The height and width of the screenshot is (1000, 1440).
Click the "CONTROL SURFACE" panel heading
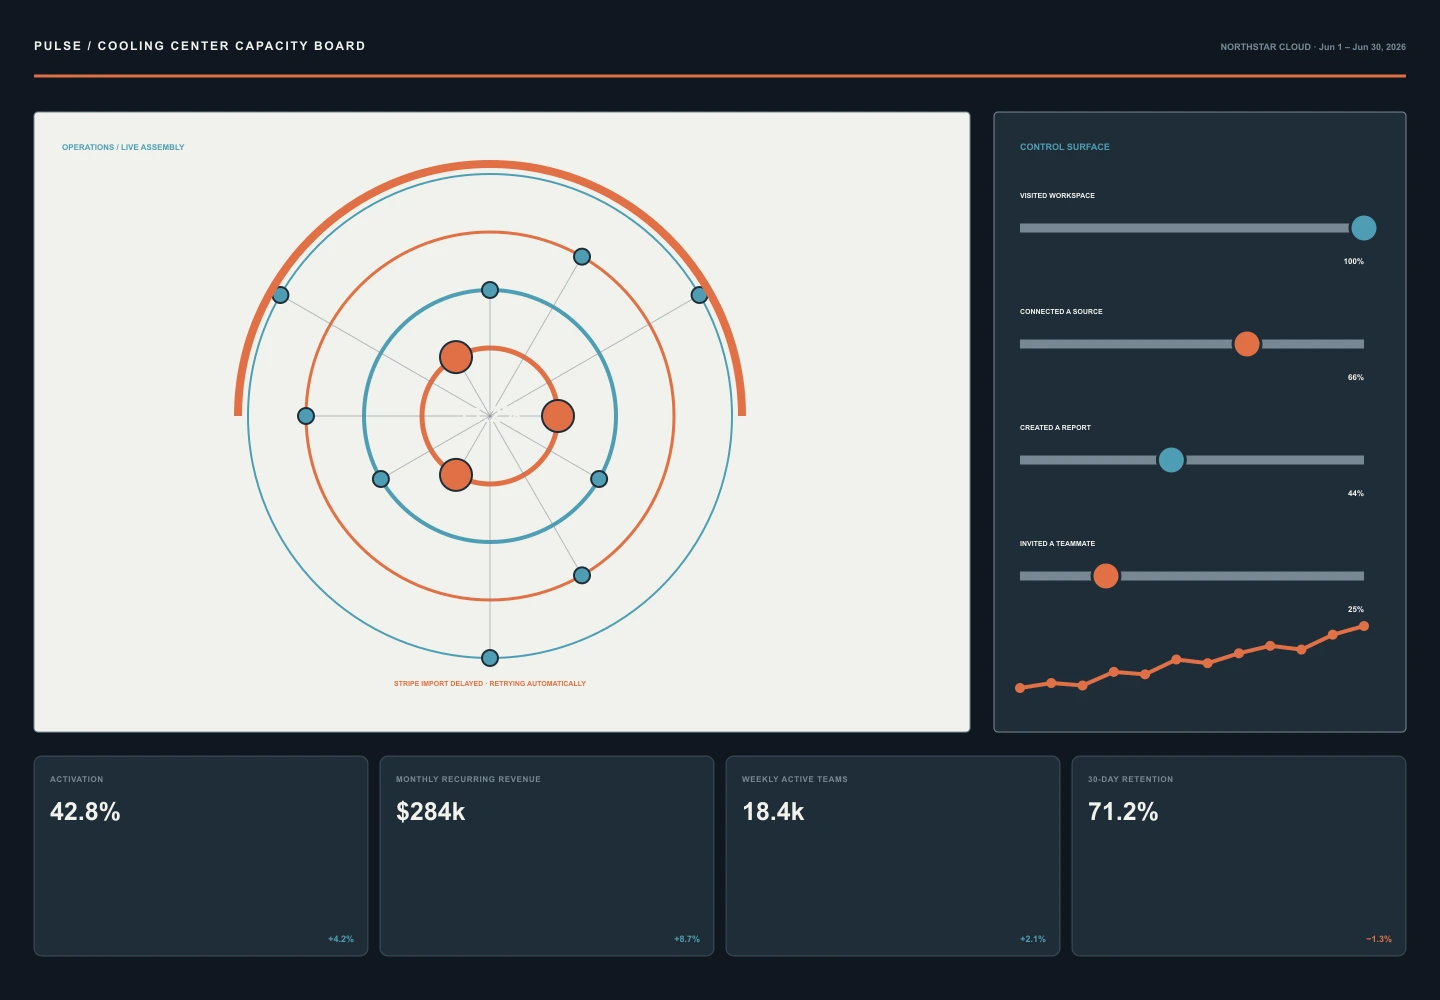1065,147
